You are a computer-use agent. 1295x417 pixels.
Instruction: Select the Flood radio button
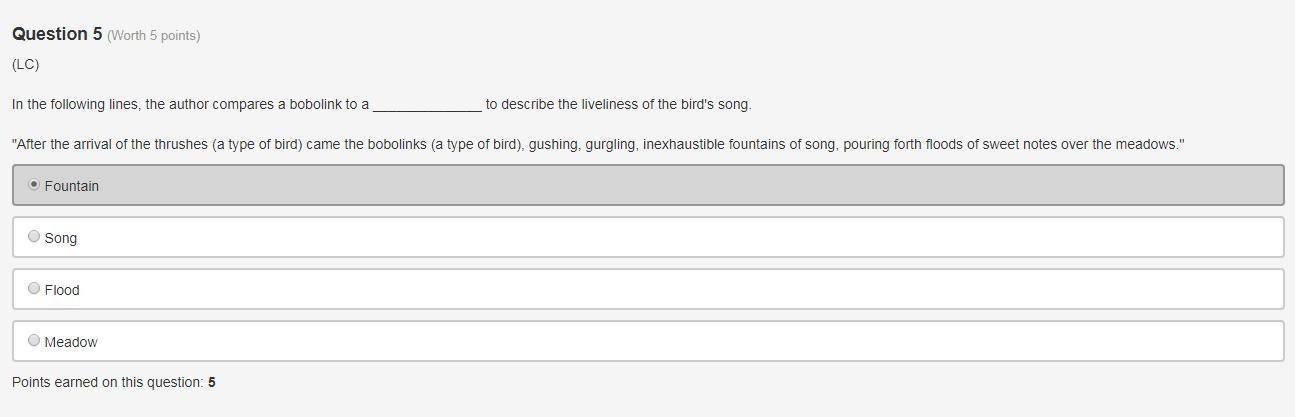point(34,289)
